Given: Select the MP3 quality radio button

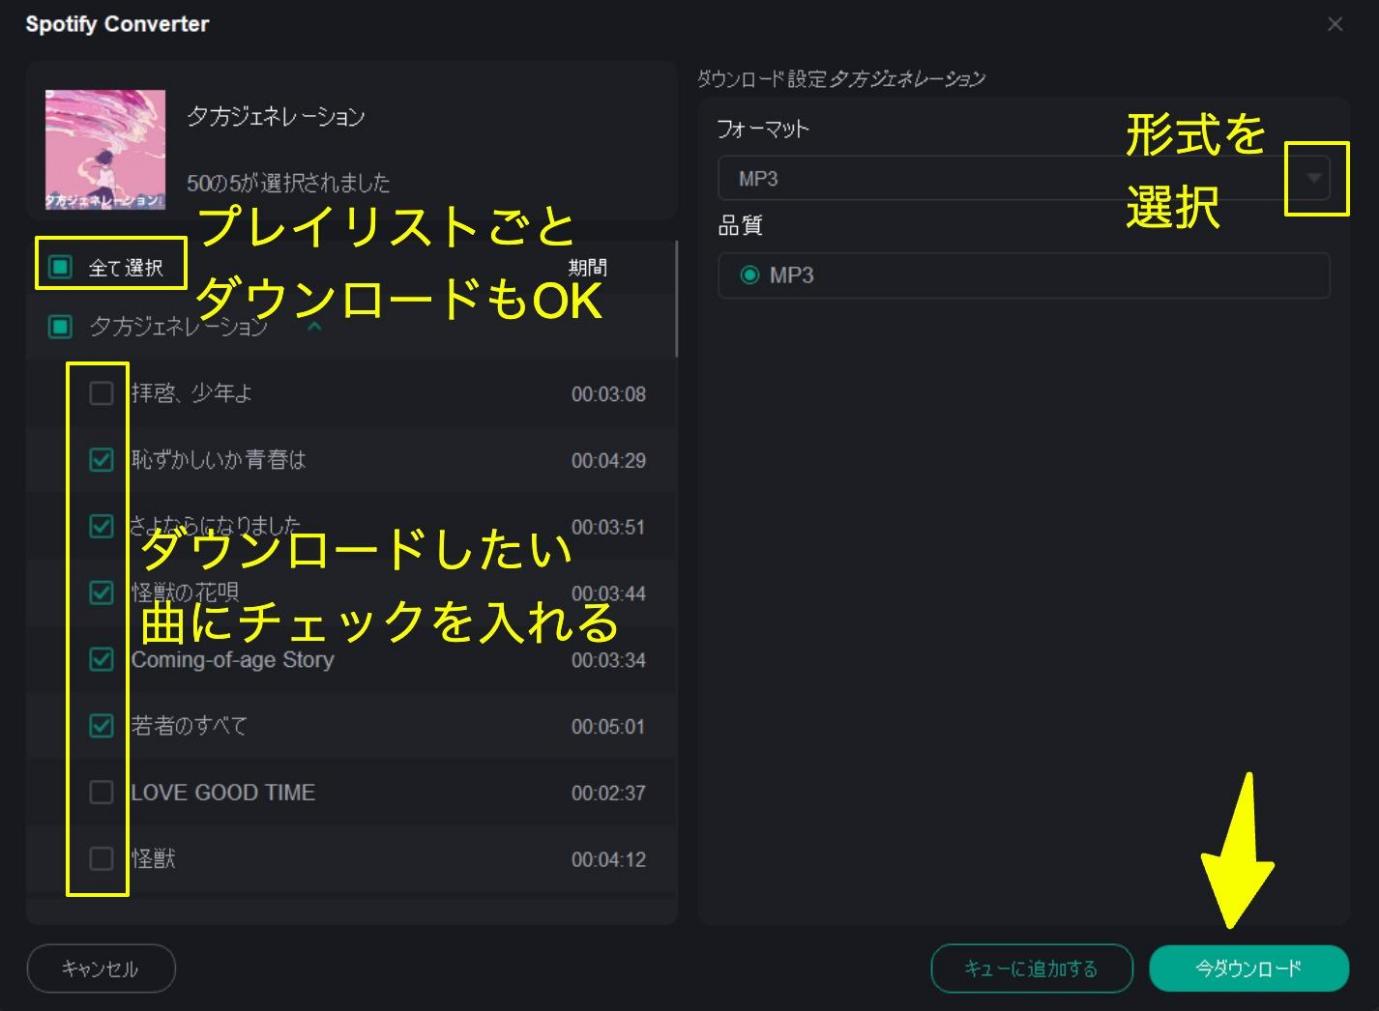Looking at the screenshot, I should [749, 275].
